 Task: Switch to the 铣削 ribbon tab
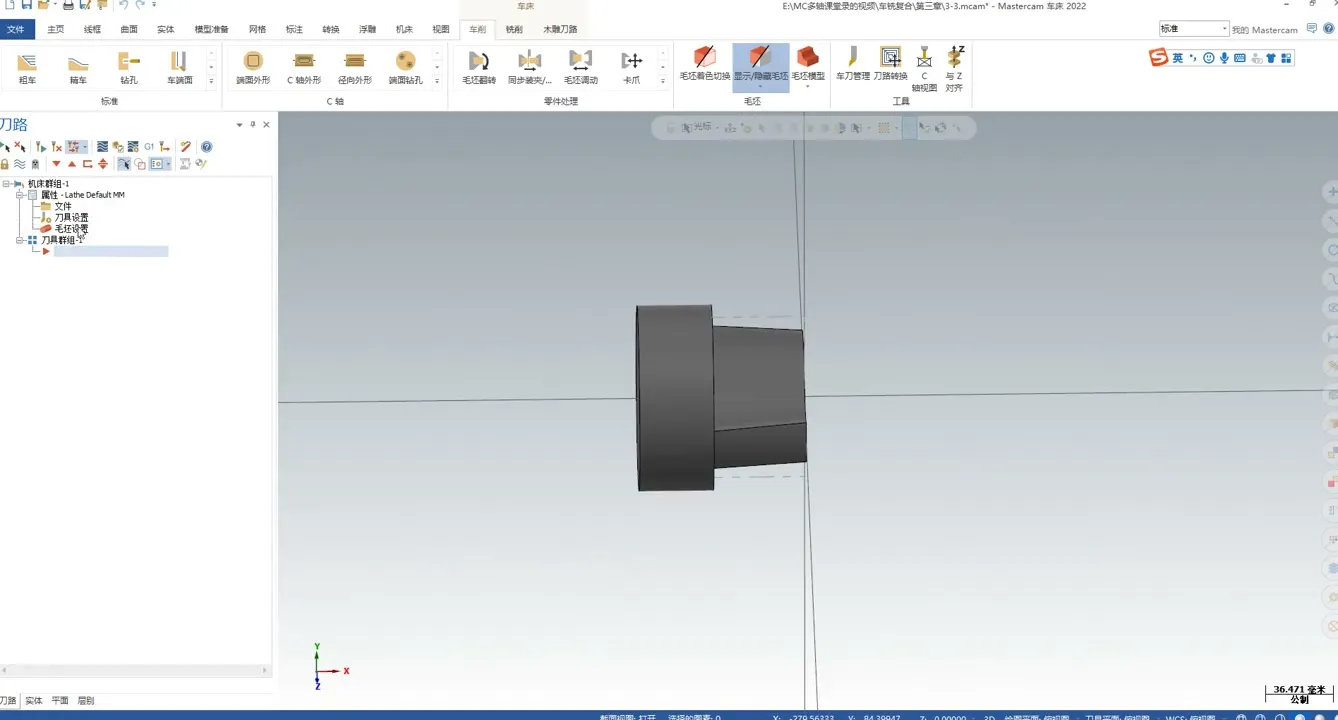click(514, 29)
